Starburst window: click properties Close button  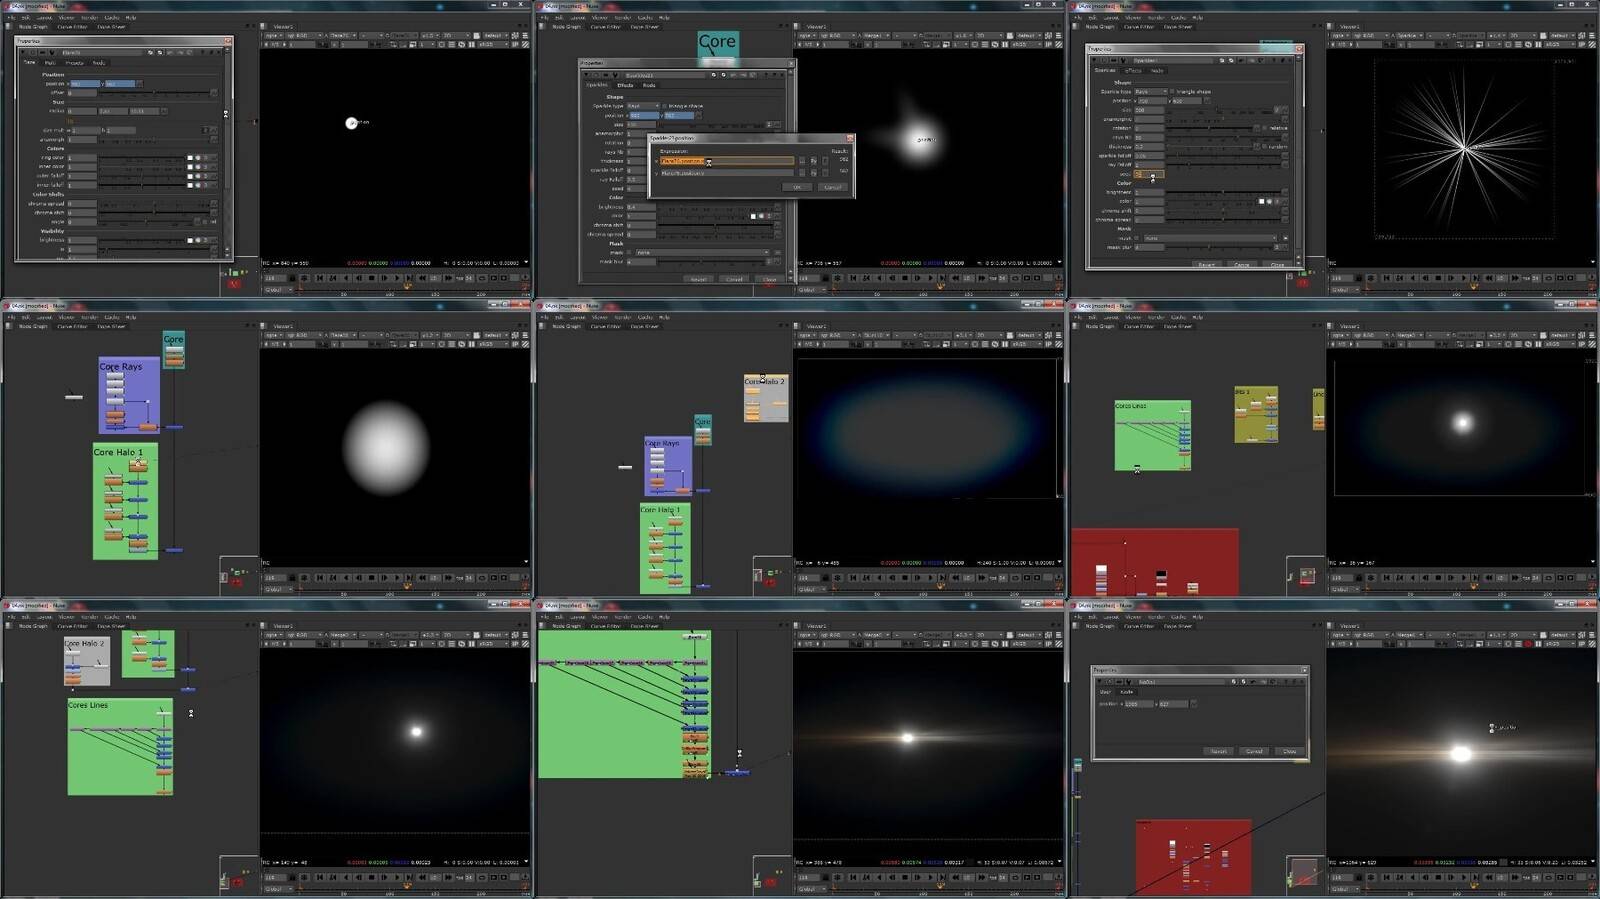click(x=1277, y=265)
